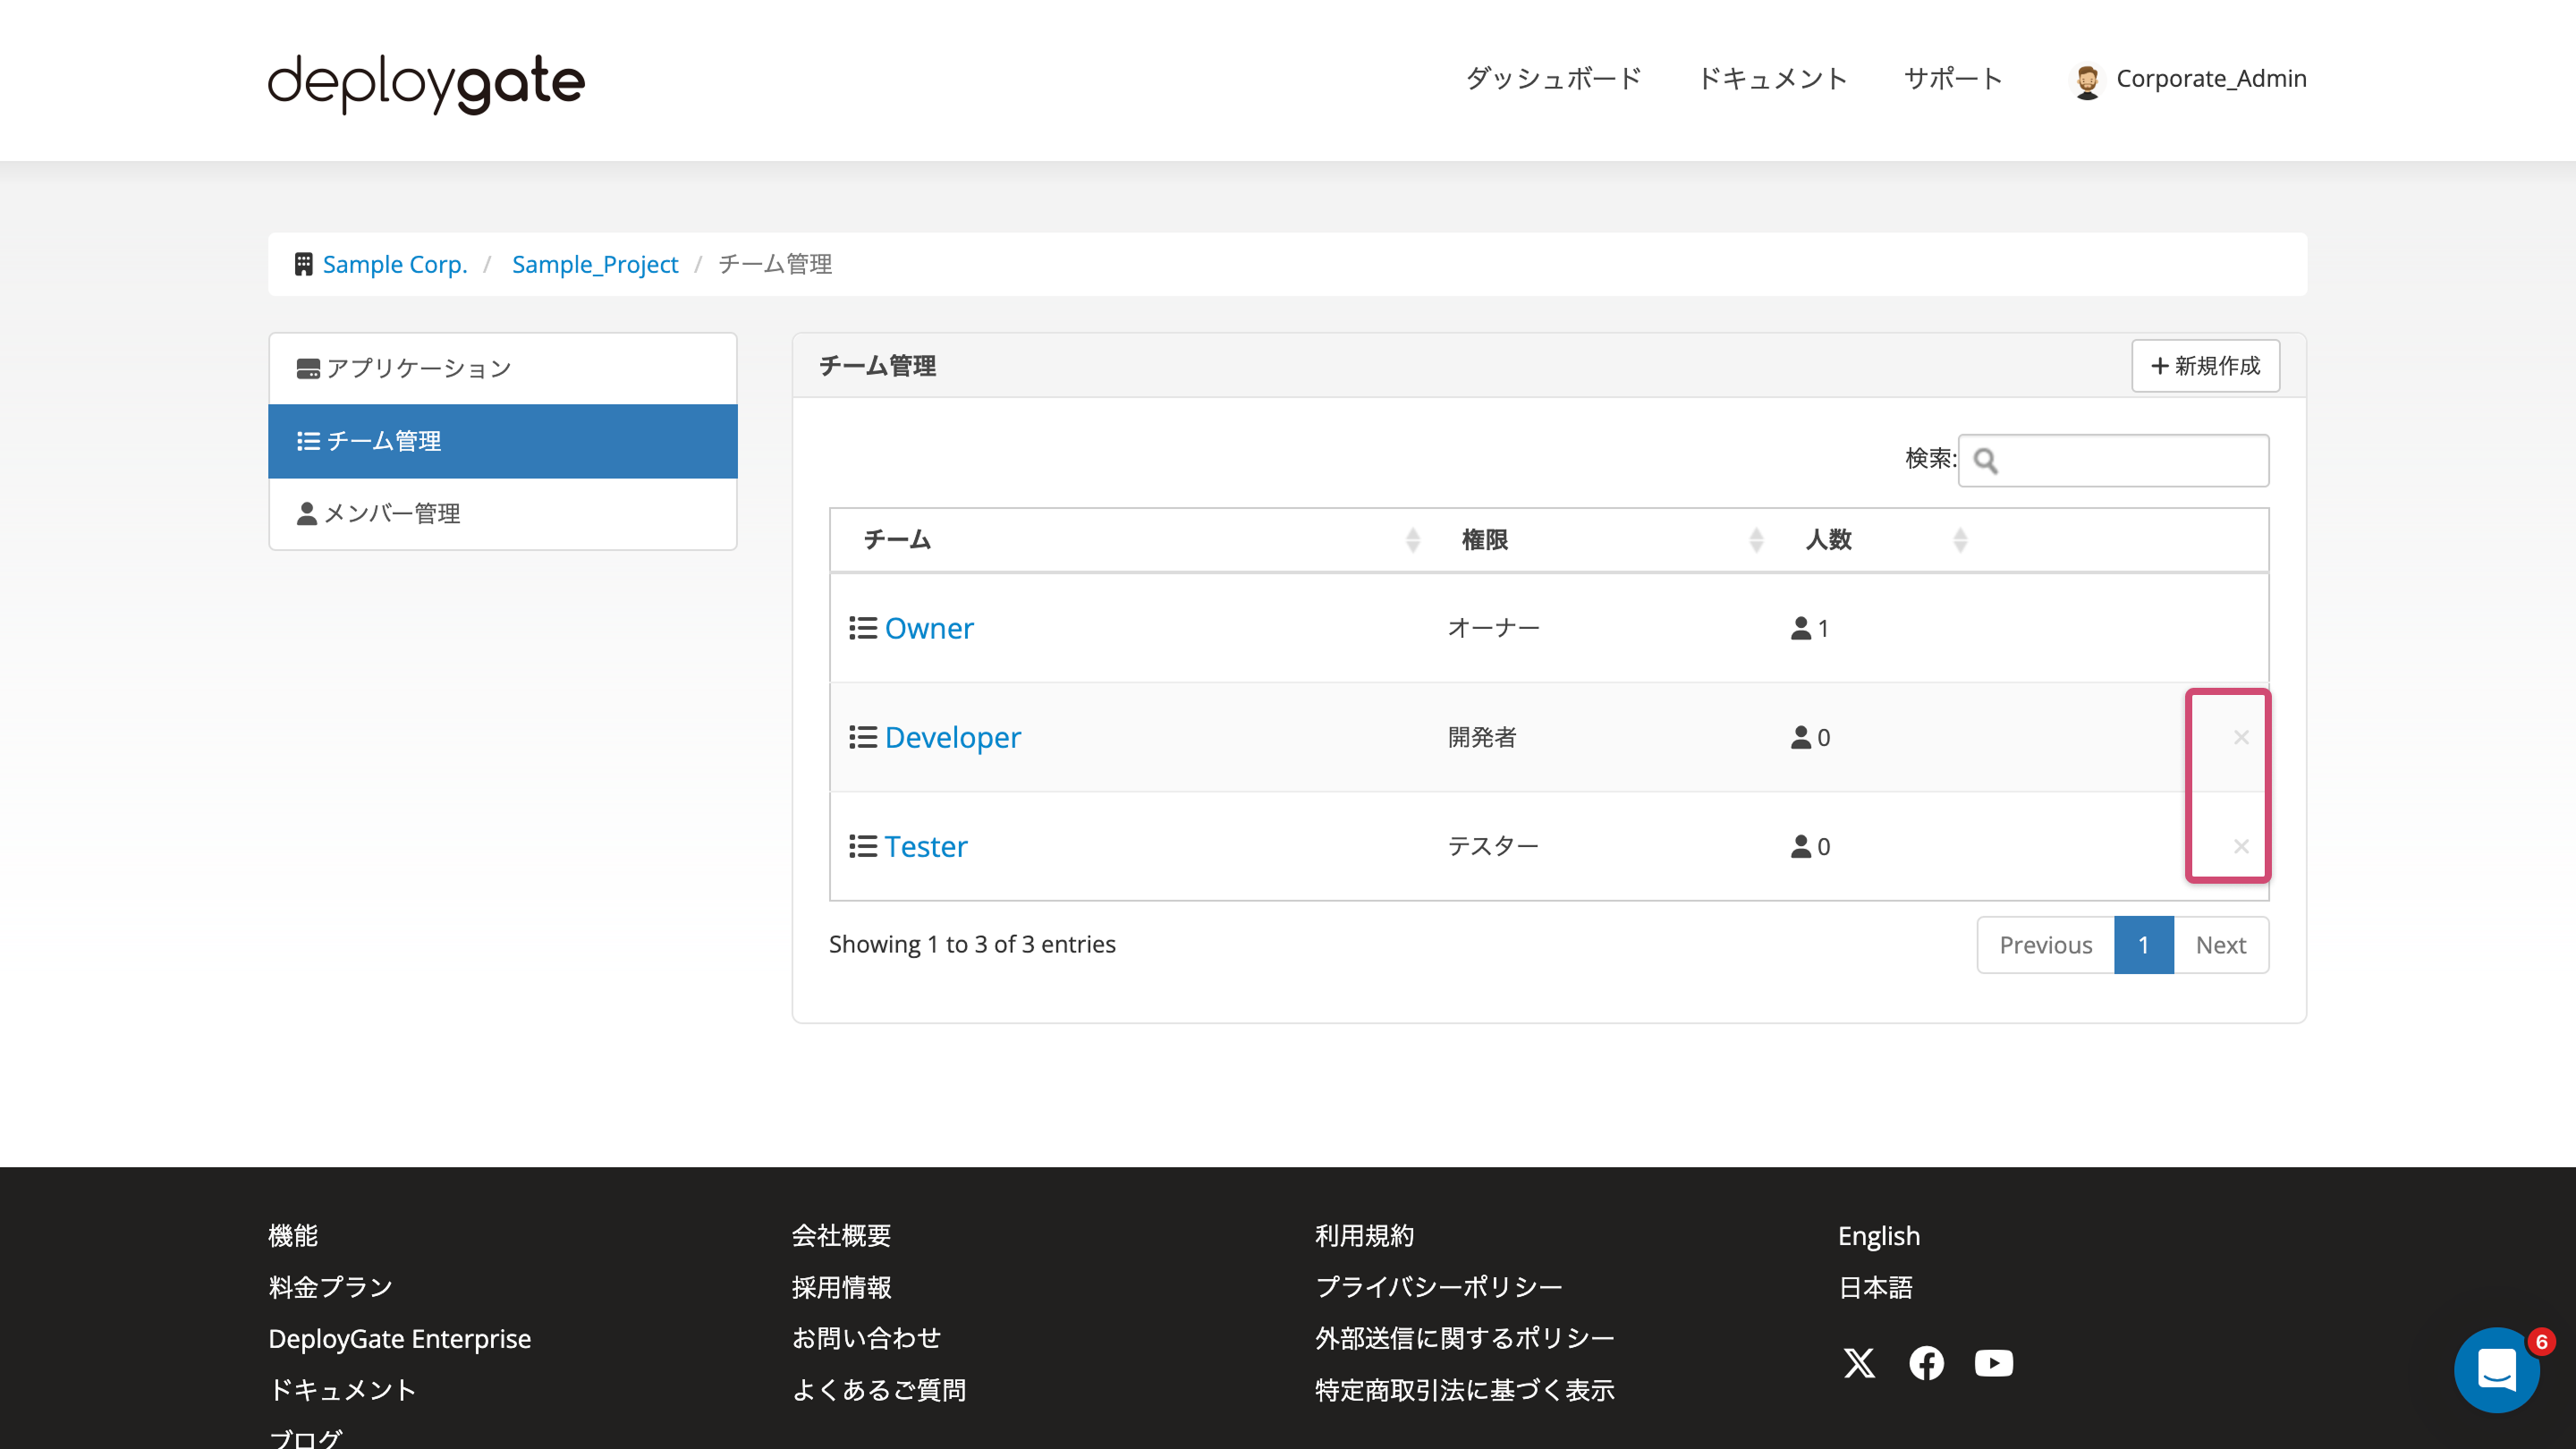Click the deploygate logo
Screen dimensions: 2576x1449
click(424, 82)
